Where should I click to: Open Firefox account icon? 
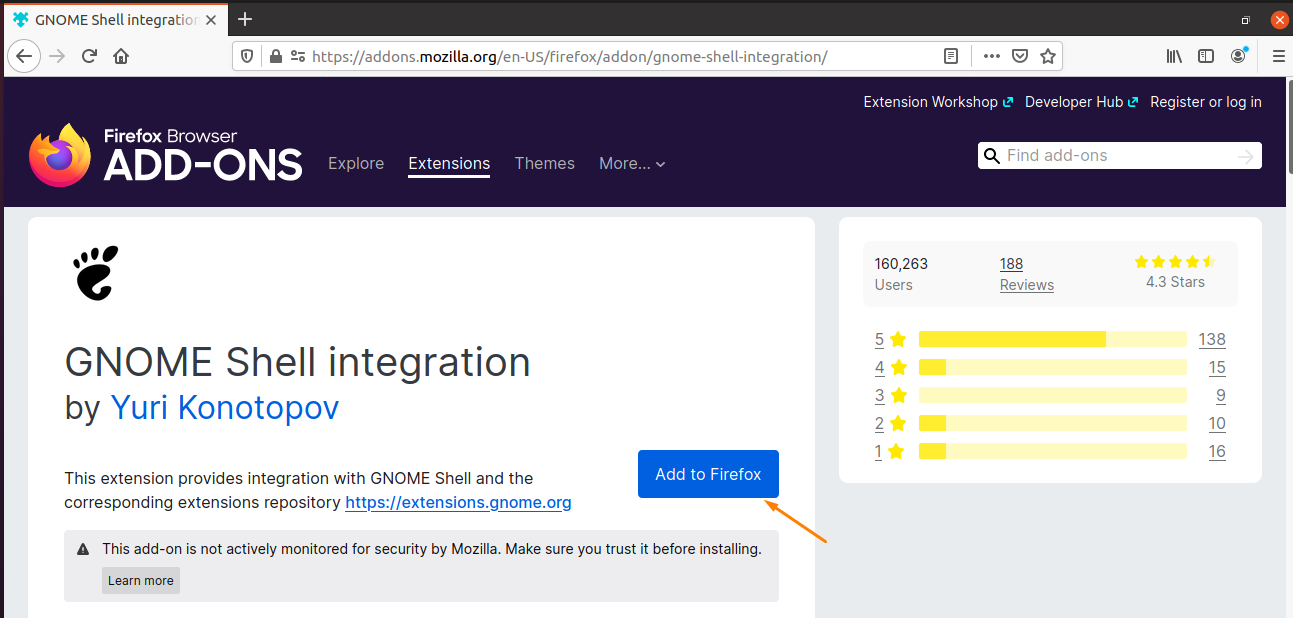1239,57
